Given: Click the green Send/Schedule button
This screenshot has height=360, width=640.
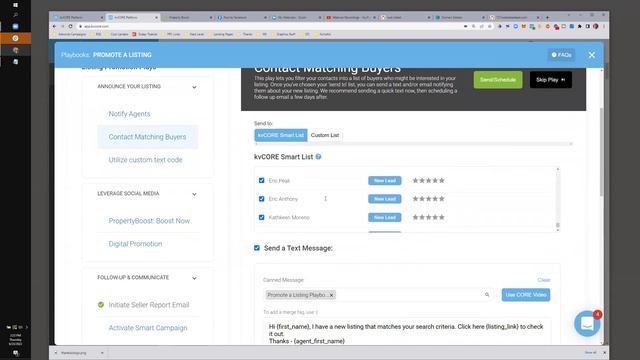Looking at the screenshot, I should [x=498, y=80].
